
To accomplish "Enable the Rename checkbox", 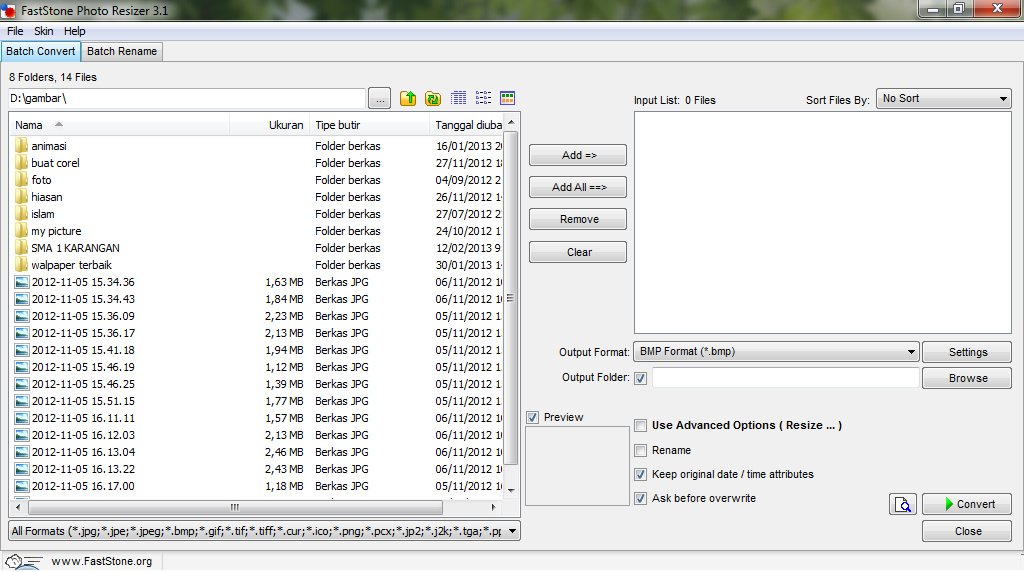I will click(641, 450).
